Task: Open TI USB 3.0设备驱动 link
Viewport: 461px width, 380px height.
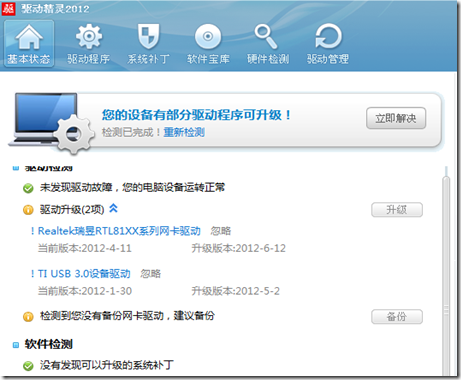Action: coord(84,274)
